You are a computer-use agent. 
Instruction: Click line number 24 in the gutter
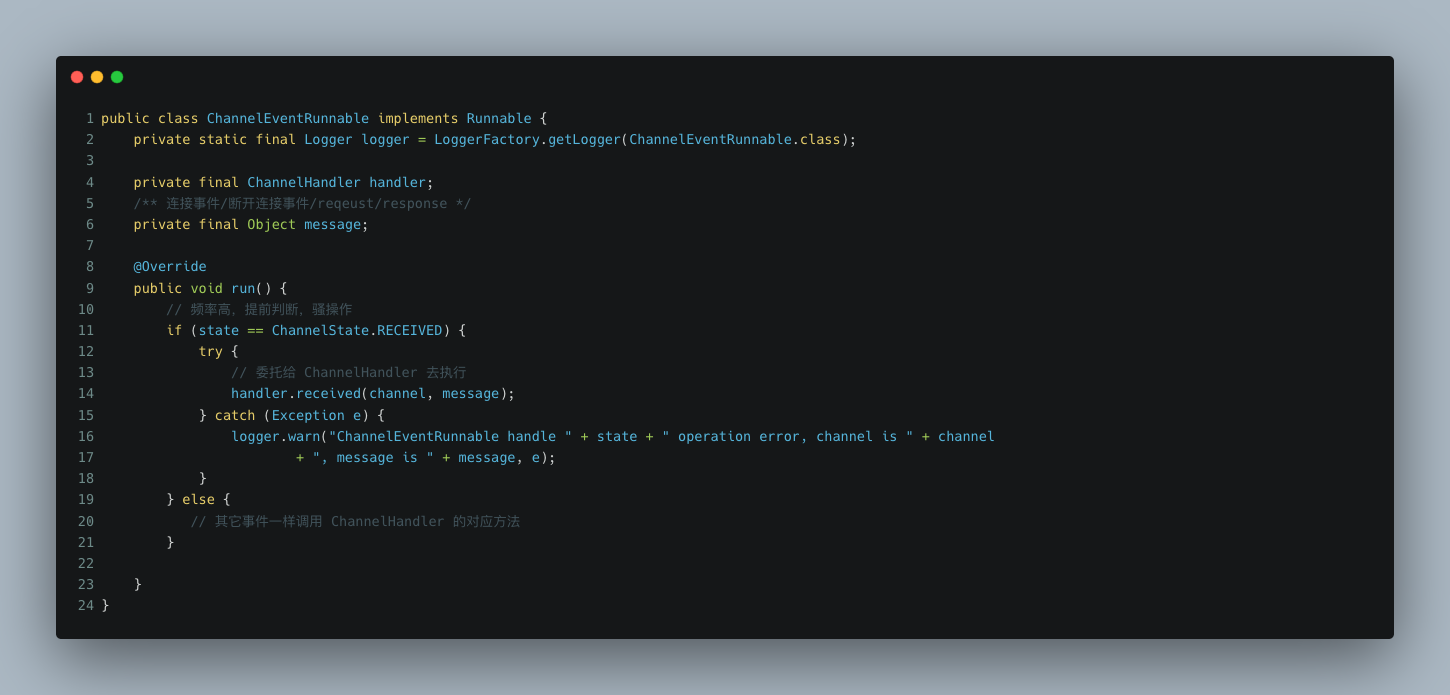pos(85,605)
